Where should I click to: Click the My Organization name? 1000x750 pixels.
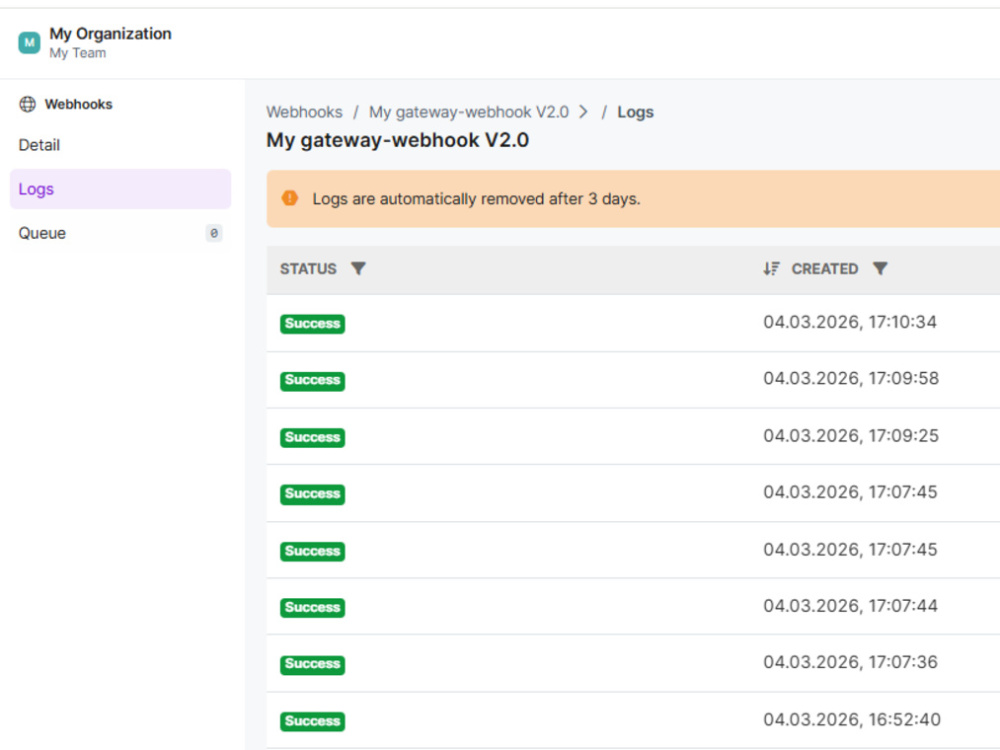tap(110, 33)
